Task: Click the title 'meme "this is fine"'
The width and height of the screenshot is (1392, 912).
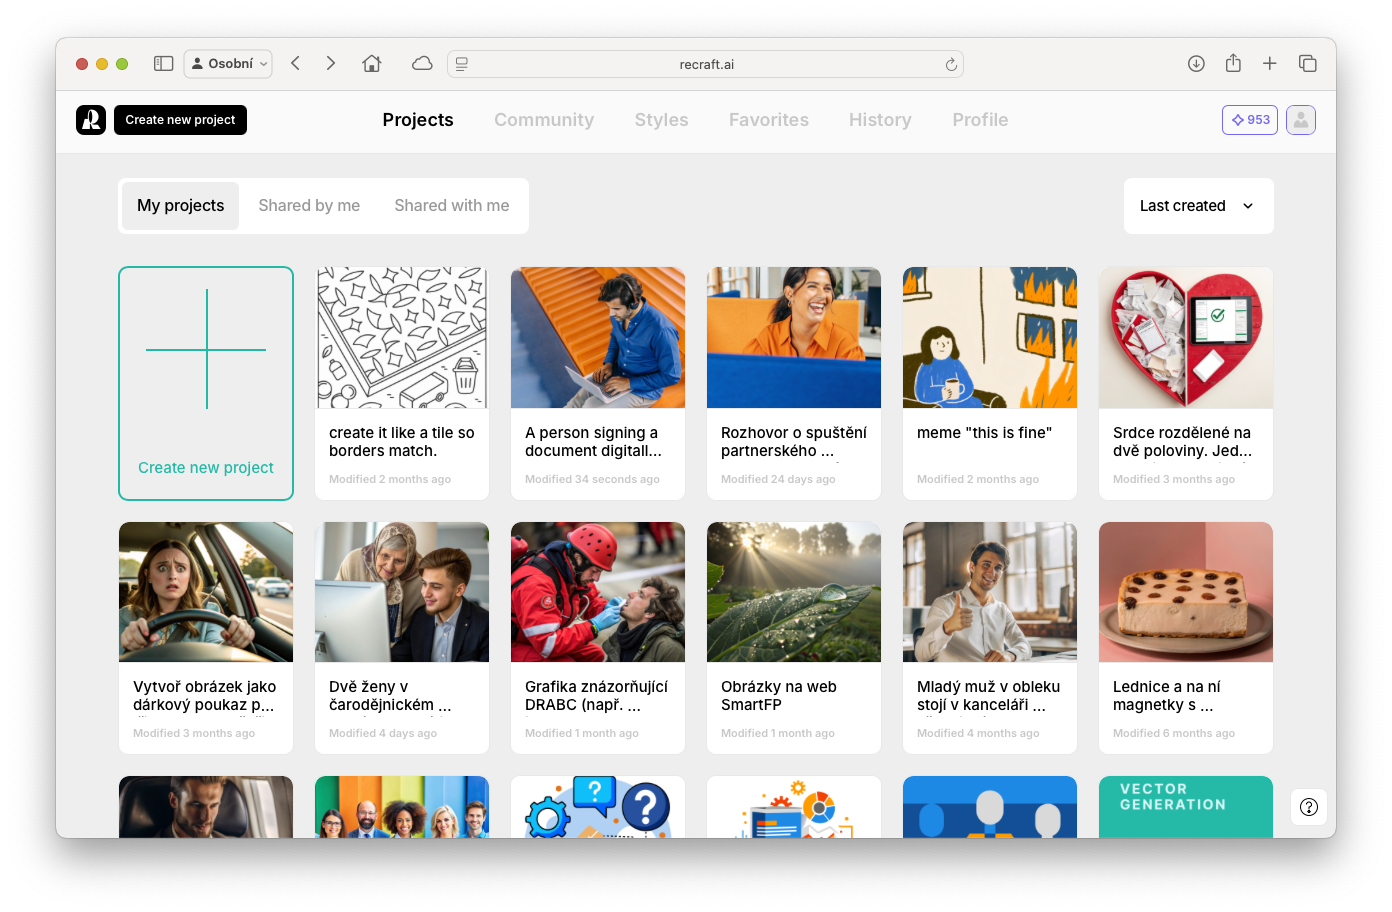Action: pos(984,433)
